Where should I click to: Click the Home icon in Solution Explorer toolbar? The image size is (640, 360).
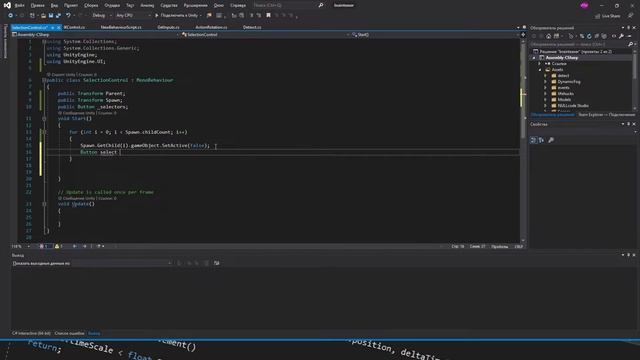(x=549, y=36)
